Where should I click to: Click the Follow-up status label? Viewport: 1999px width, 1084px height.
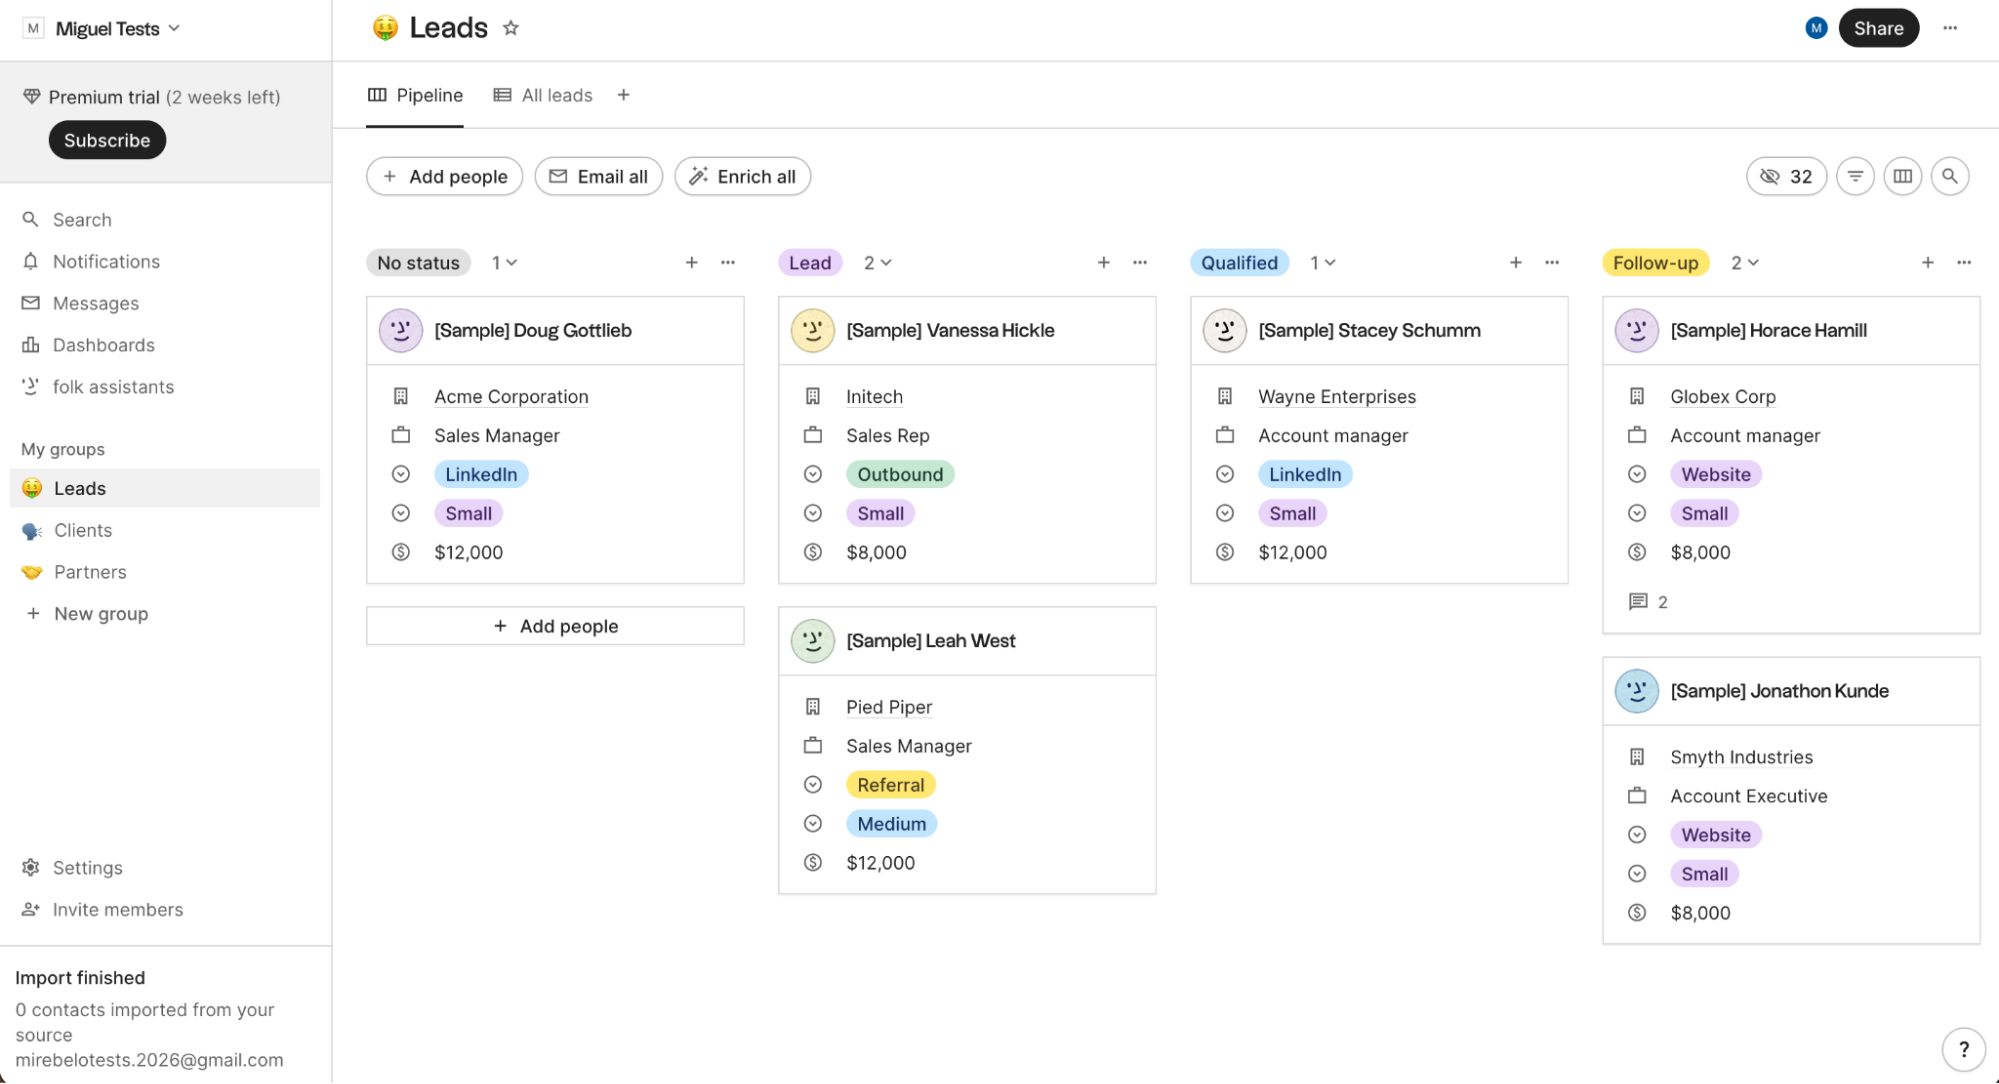(x=1655, y=263)
